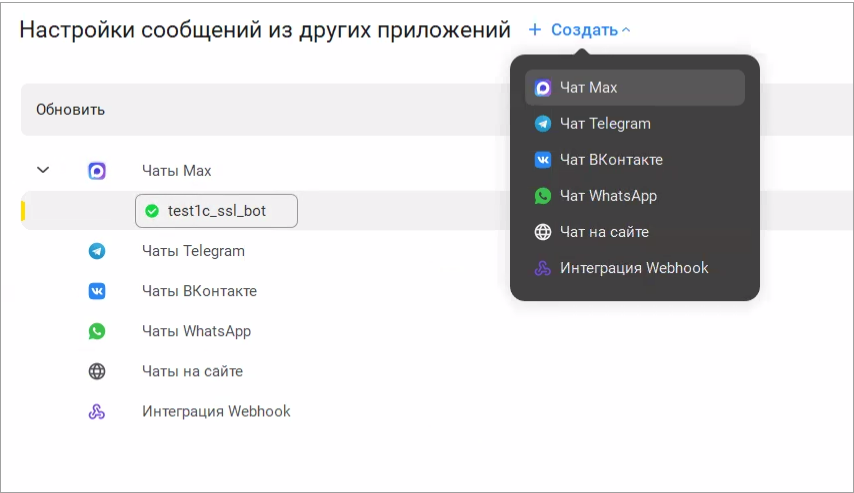The width and height of the screenshot is (854, 493).
Task: Open the test1c_ssl_bot entry
Action: (x=216, y=211)
